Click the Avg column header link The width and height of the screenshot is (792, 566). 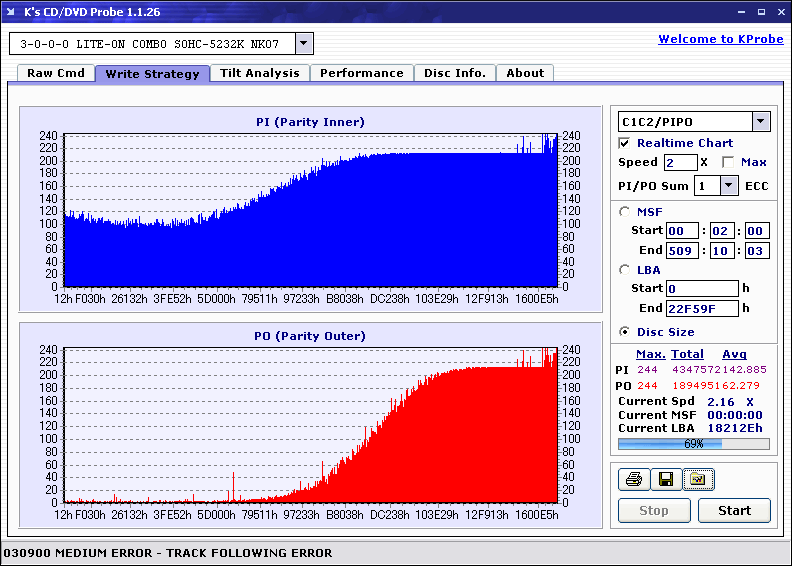click(734, 354)
